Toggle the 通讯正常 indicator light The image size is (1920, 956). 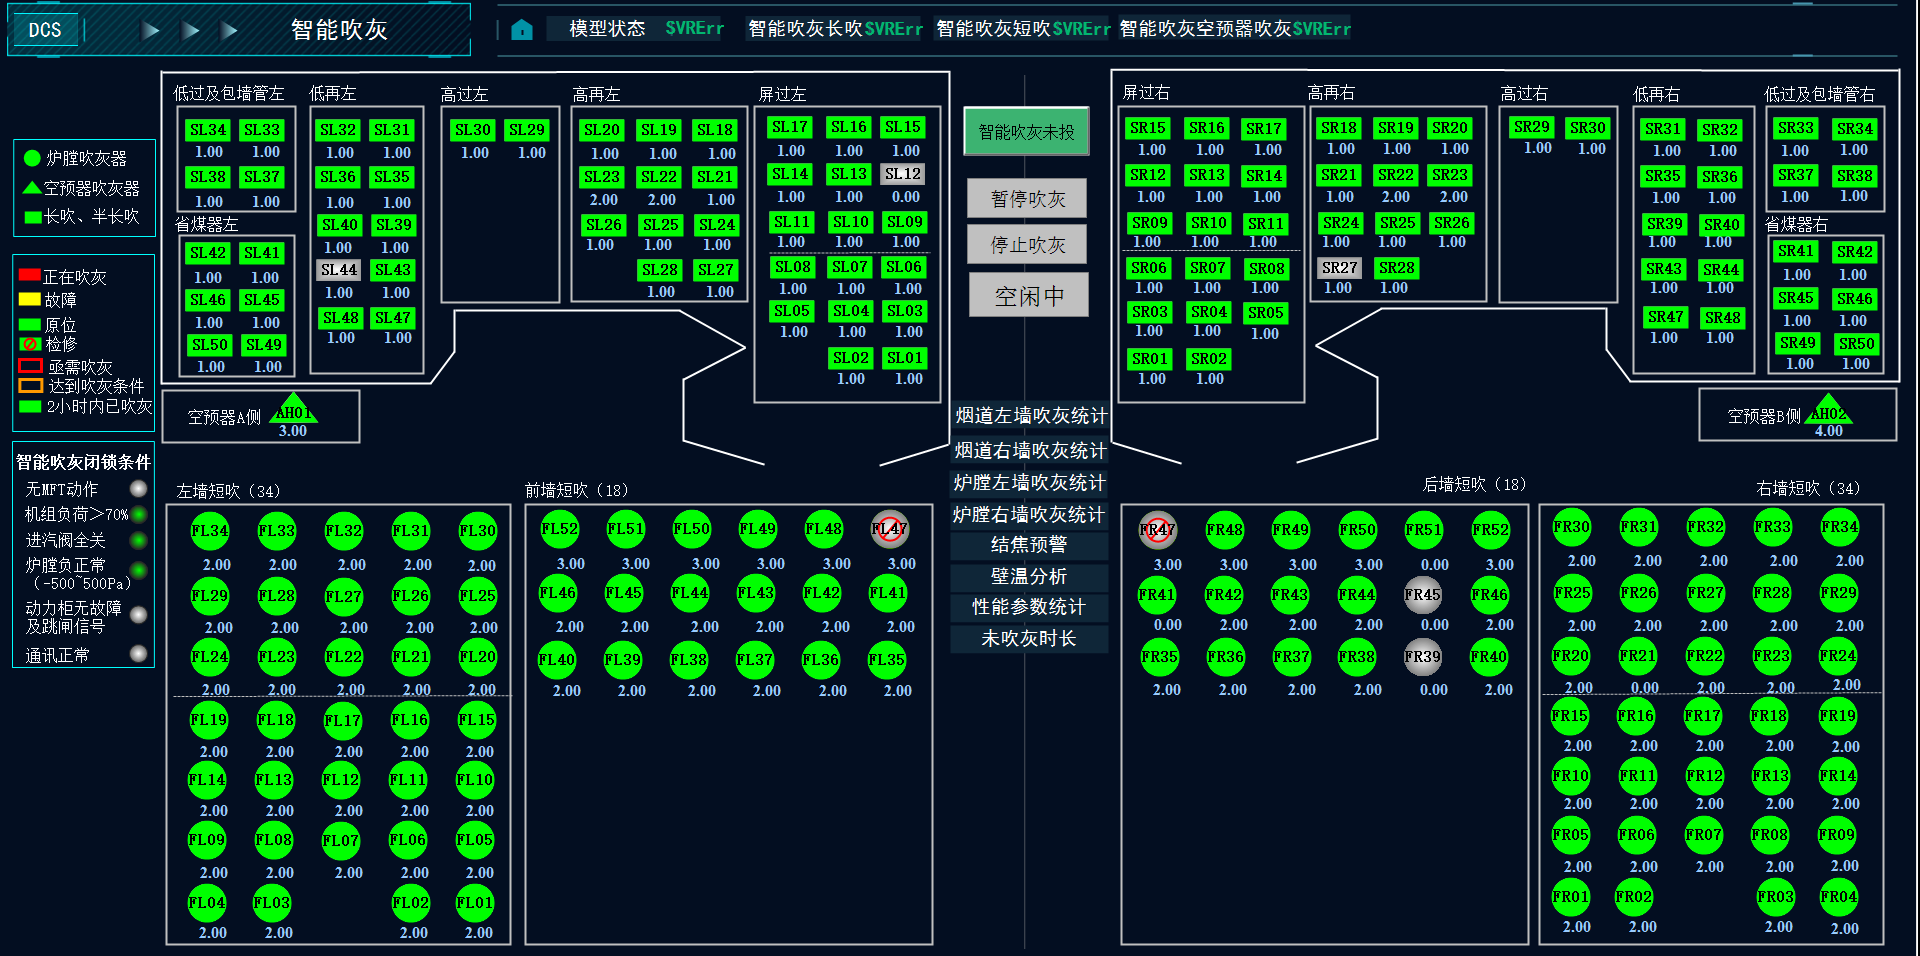point(138,655)
